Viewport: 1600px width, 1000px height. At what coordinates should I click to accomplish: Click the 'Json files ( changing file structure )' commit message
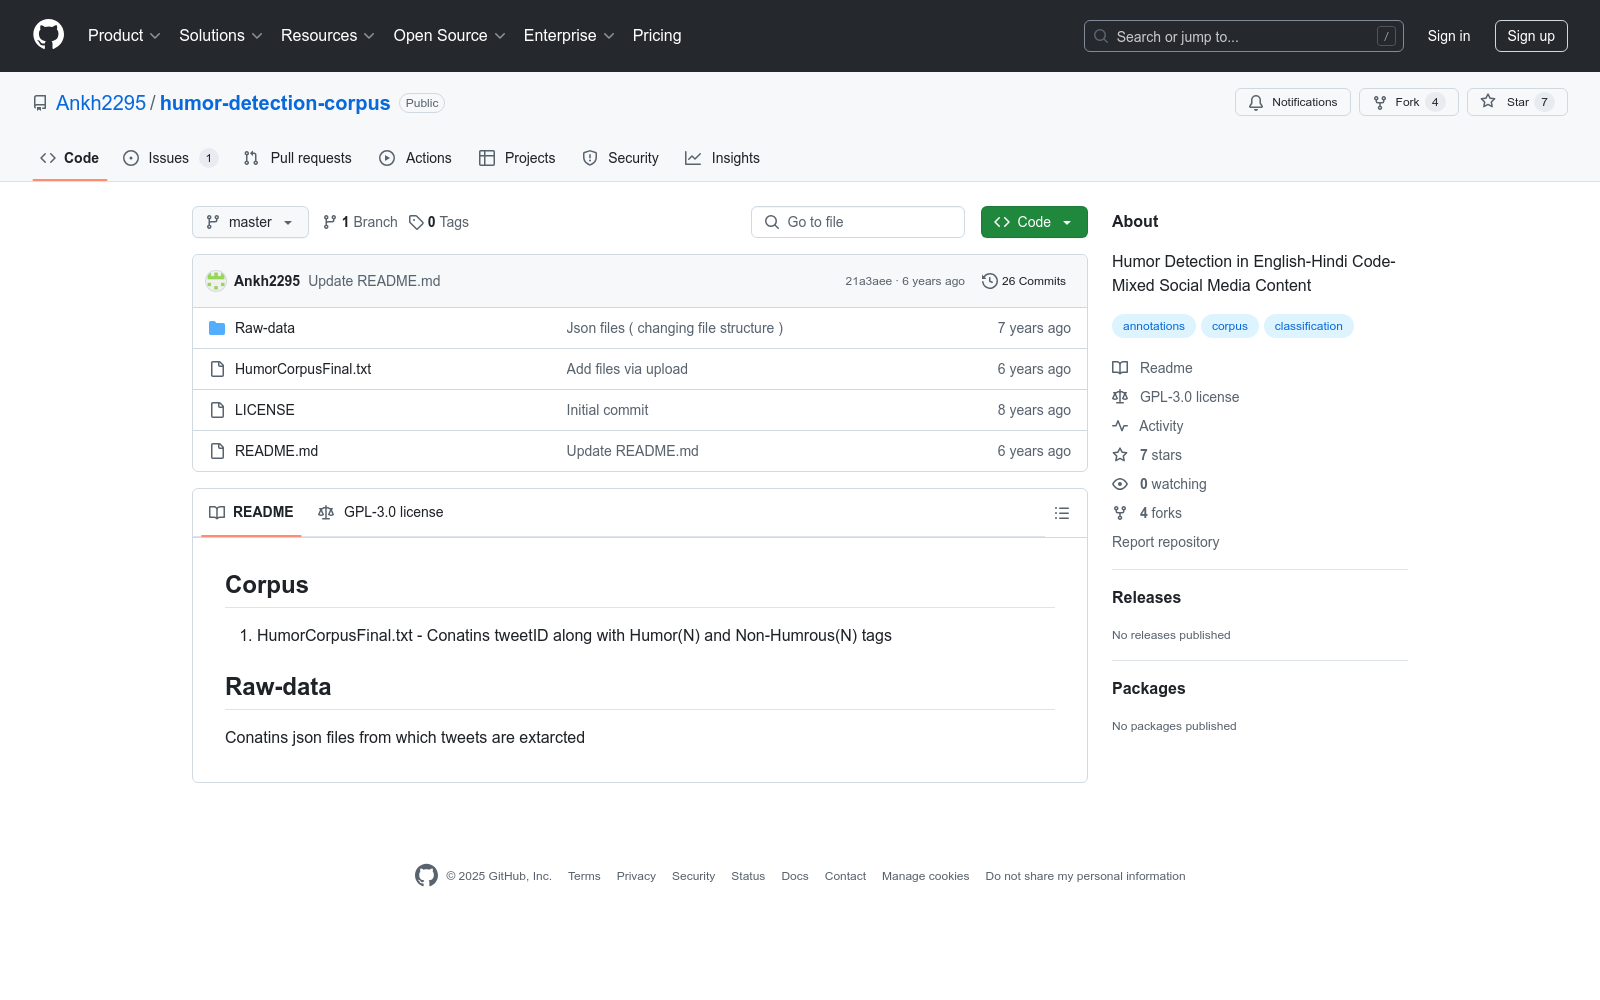(x=675, y=328)
